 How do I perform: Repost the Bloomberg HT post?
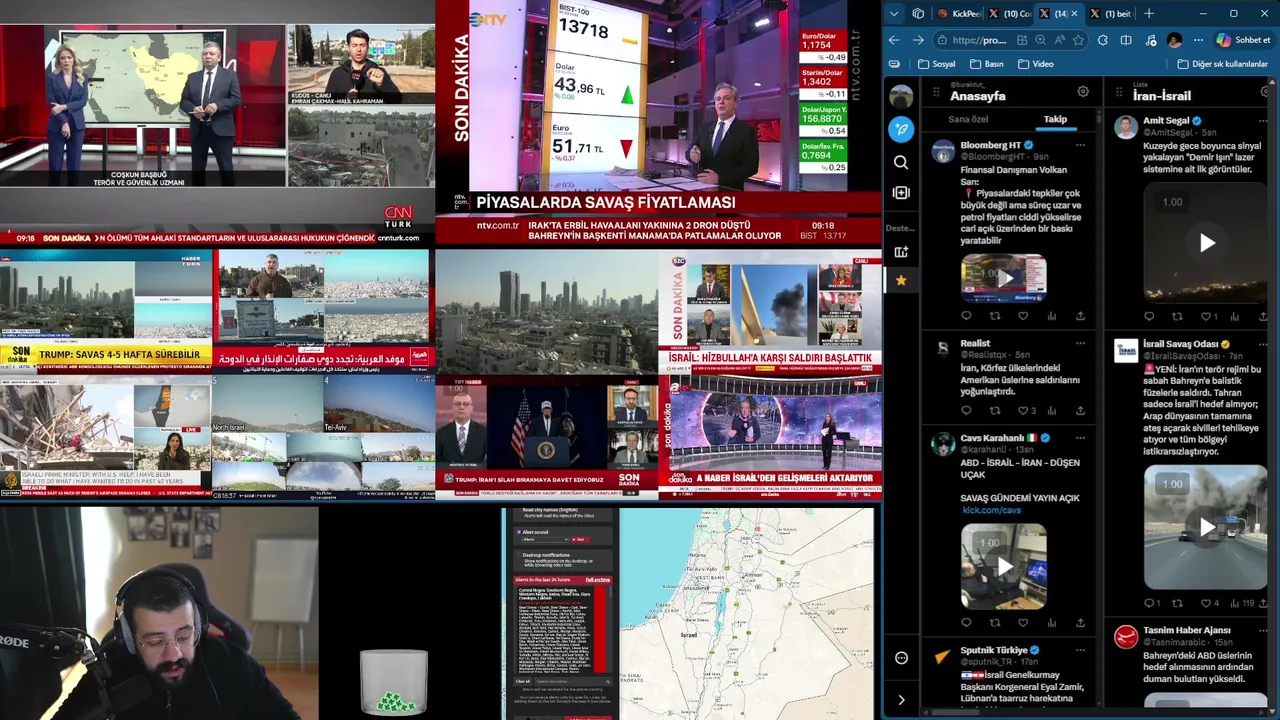pyautogui.click(x=994, y=316)
